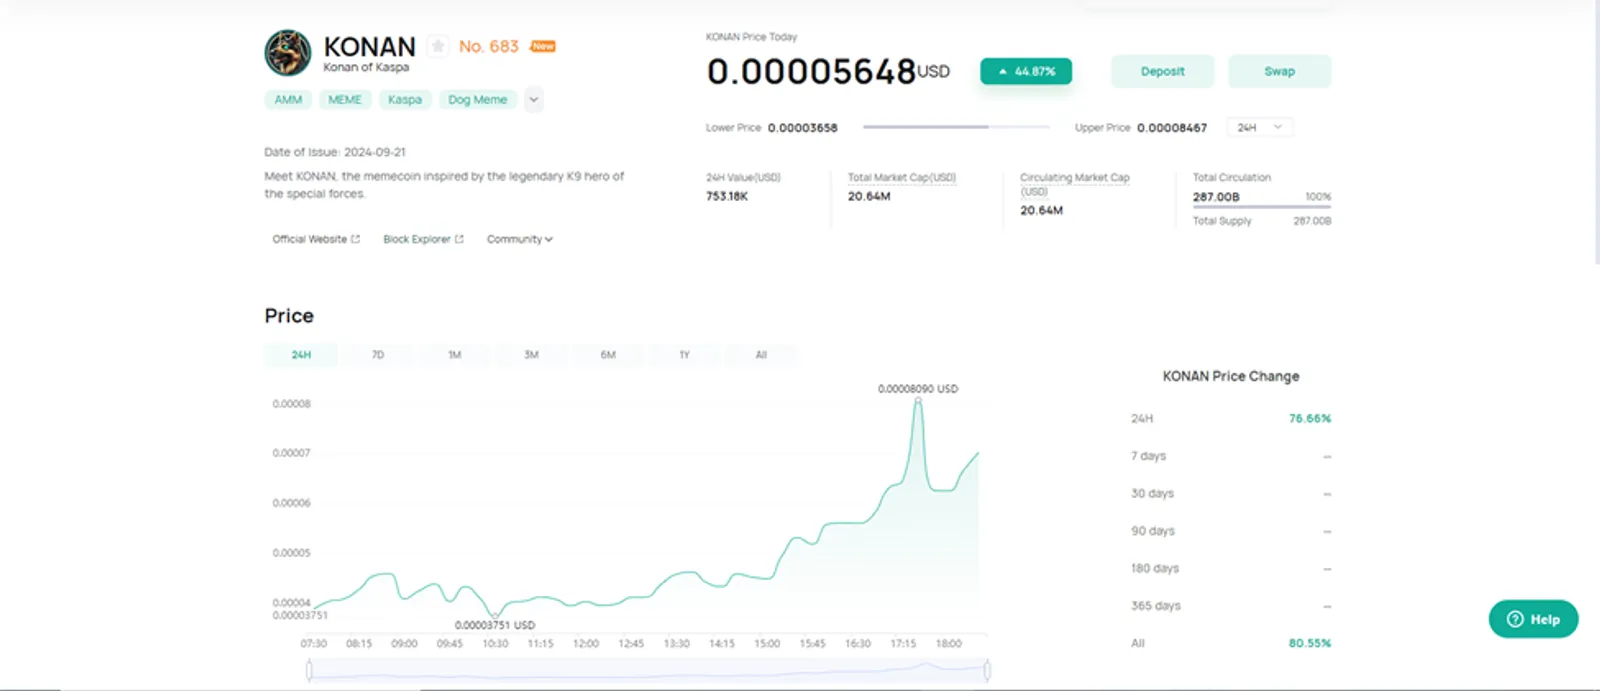Switch chart to 1Y tab
Image resolution: width=1600 pixels, height=691 pixels.
(x=685, y=355)
